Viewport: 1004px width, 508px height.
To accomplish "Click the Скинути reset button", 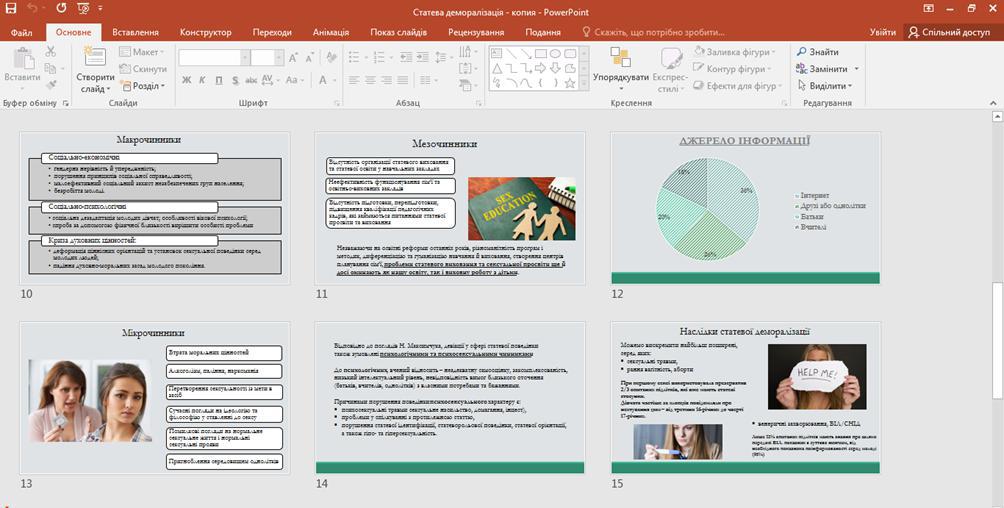I will (144, 69).
